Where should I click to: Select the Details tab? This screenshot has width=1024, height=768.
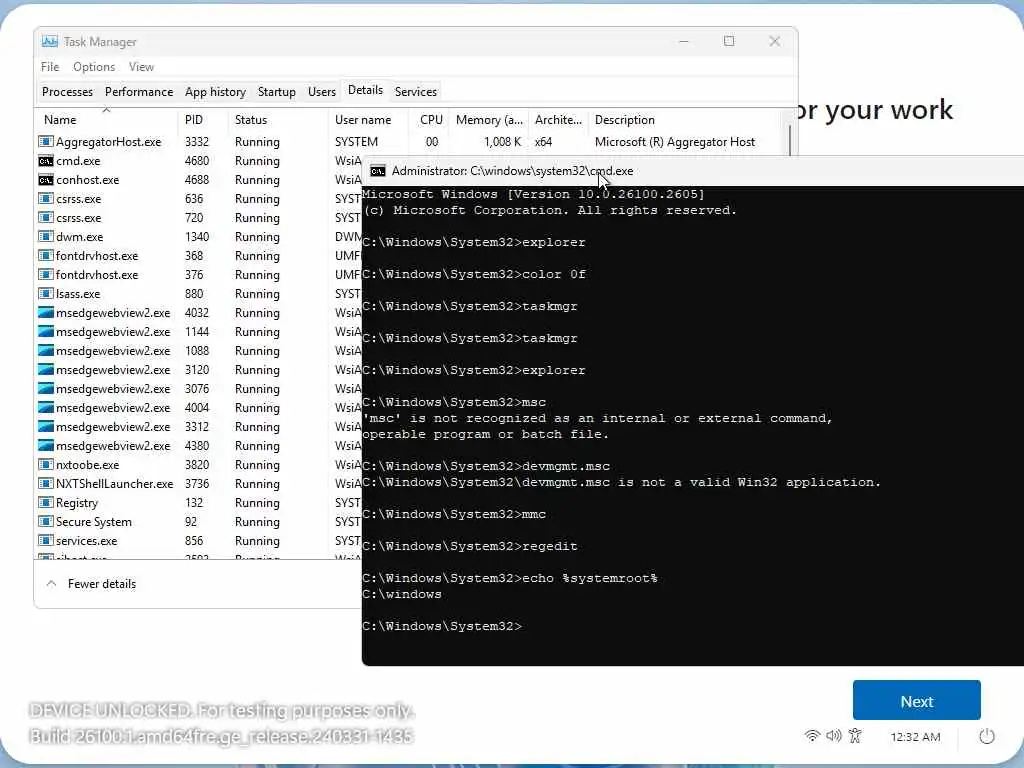[x=365, y=90]
